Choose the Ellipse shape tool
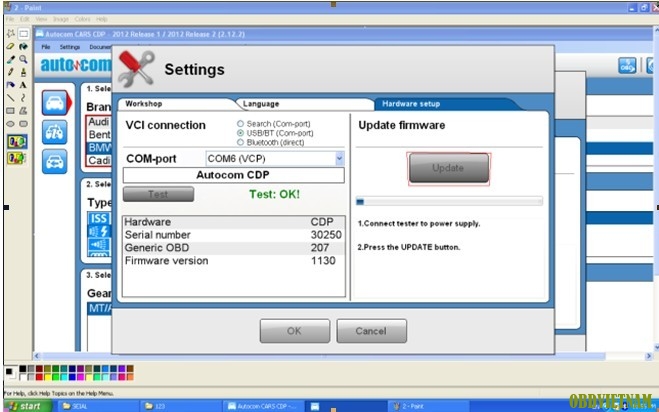Viewport: 659px width, 412px height. pyautogui.click(x=11, y=124)
